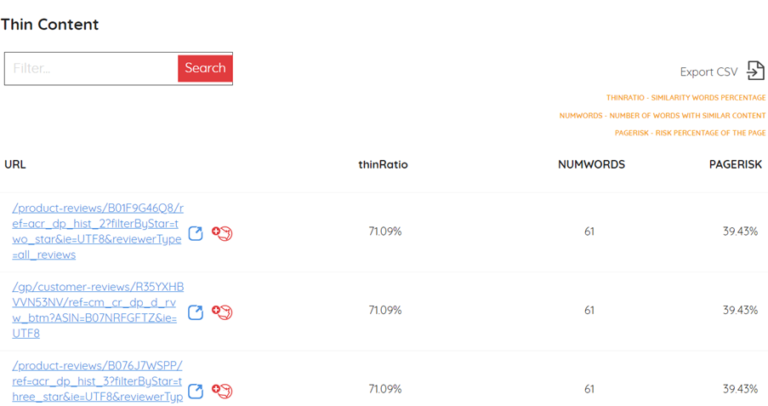
Task: Click the red Search button
Action: pos(205,68)
